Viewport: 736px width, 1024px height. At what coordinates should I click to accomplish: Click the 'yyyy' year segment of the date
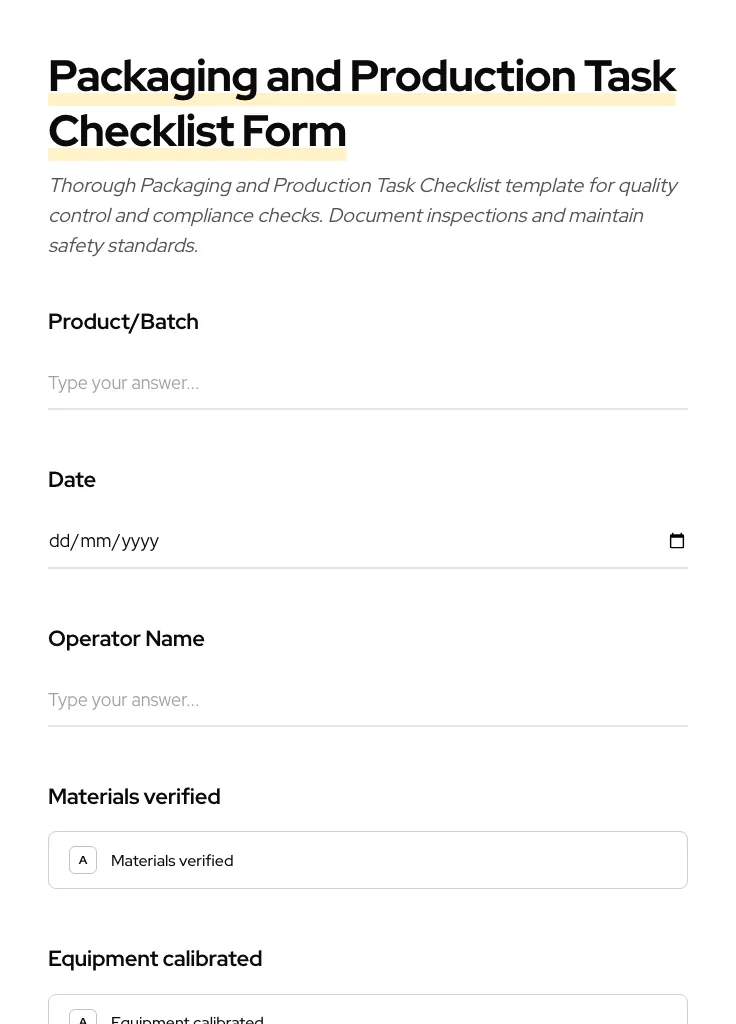tap(140, 540)
